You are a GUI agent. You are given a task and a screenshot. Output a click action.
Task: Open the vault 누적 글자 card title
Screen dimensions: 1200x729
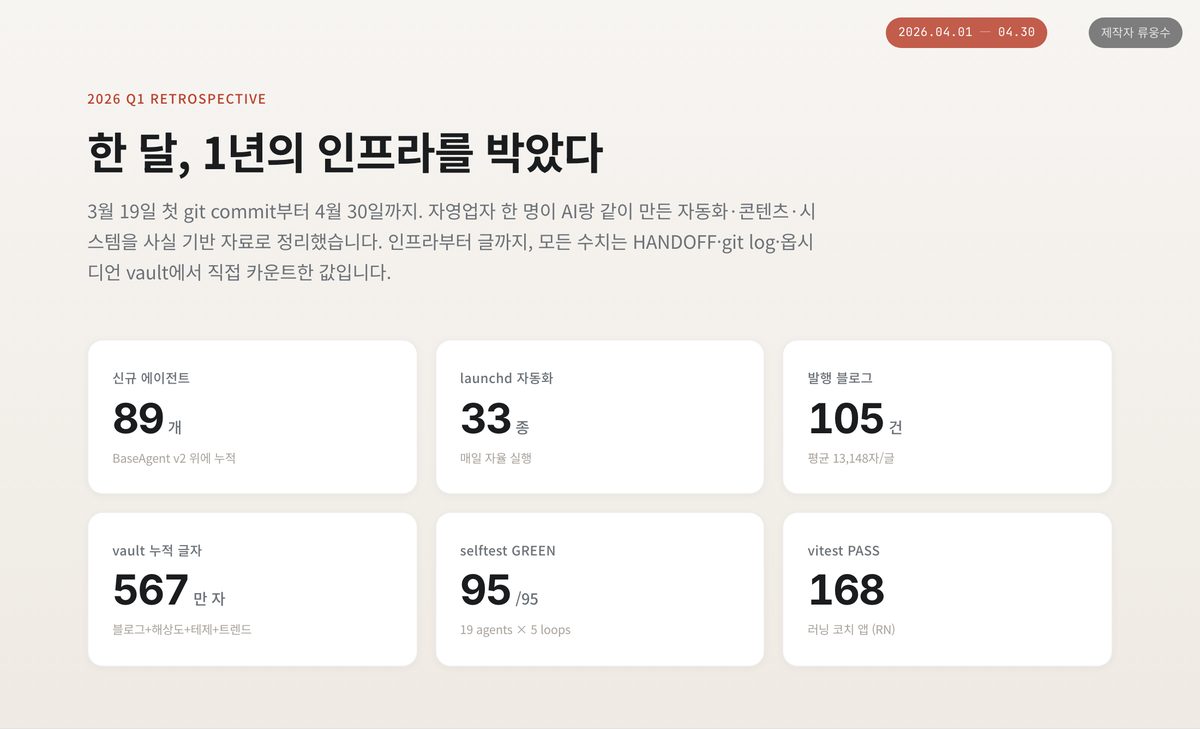click(158, 551)
